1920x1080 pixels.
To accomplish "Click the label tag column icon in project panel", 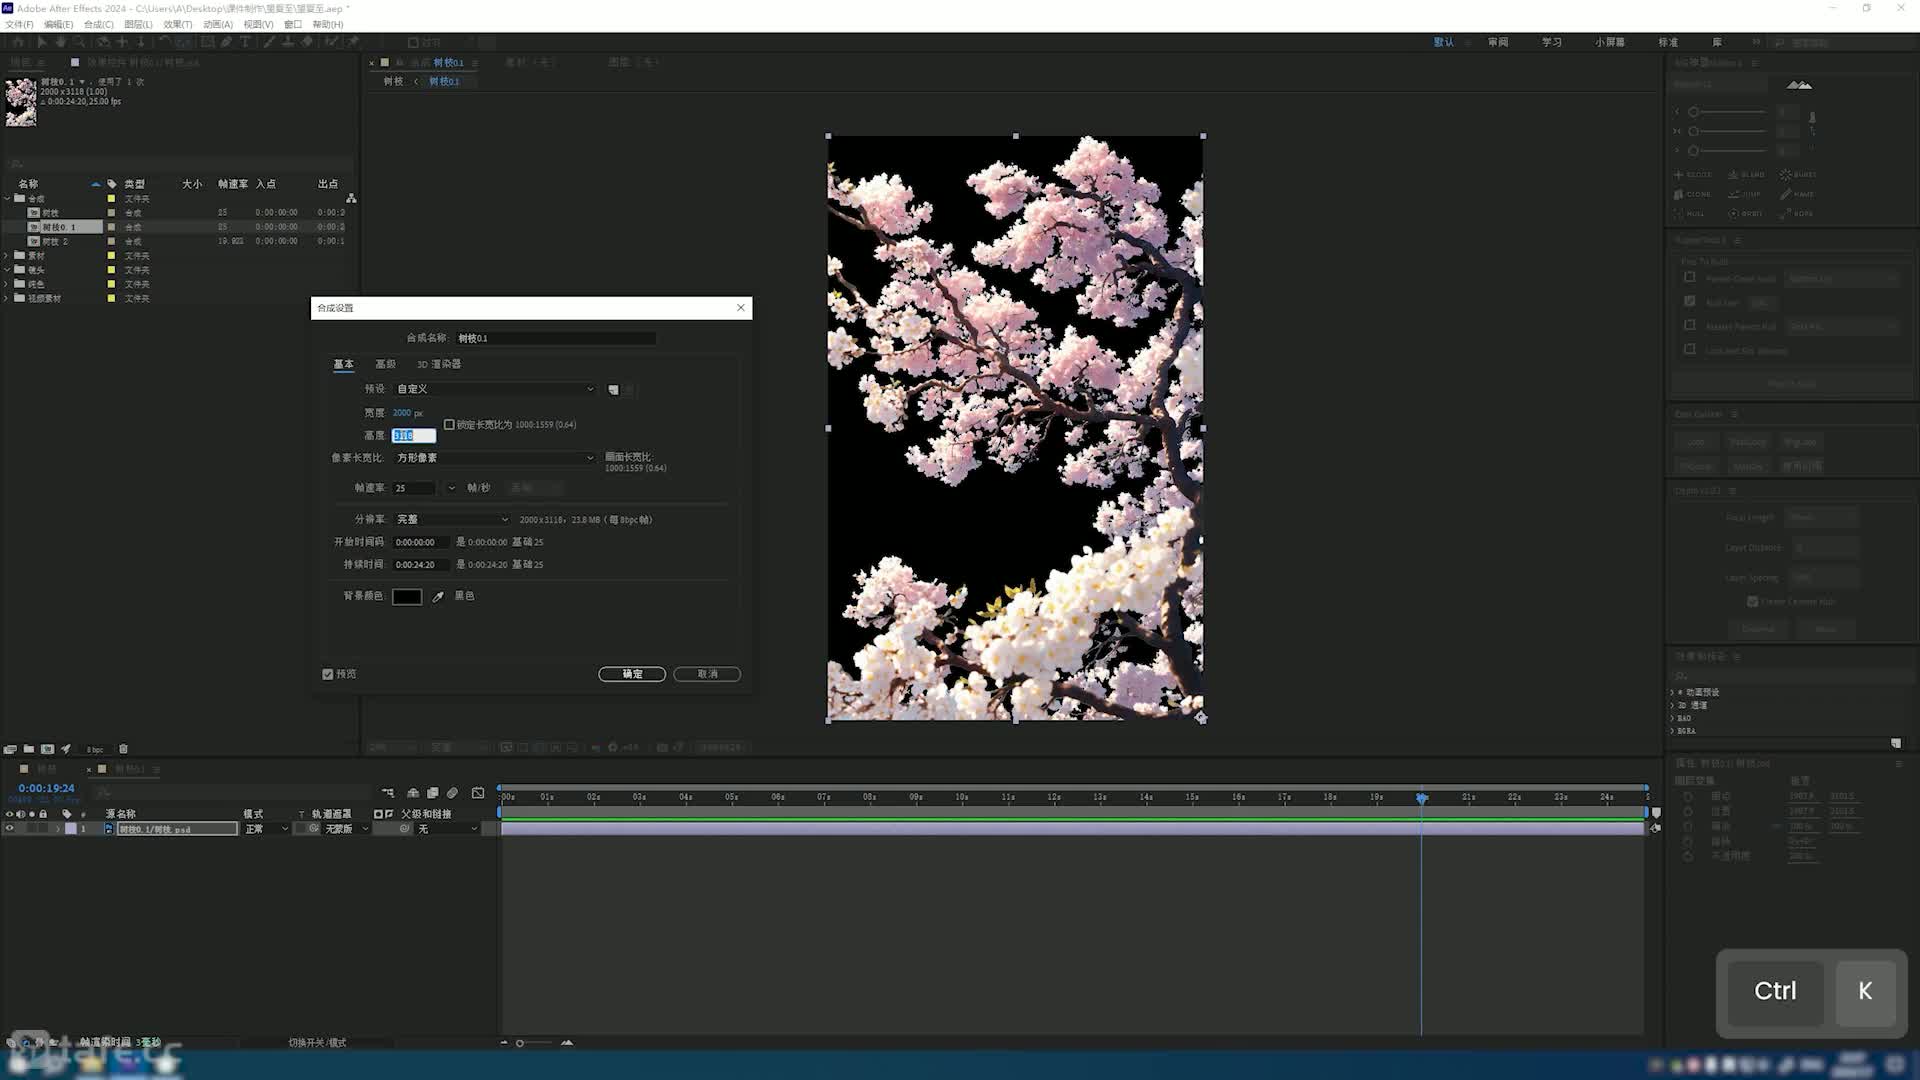I will (x=112, y=184).
